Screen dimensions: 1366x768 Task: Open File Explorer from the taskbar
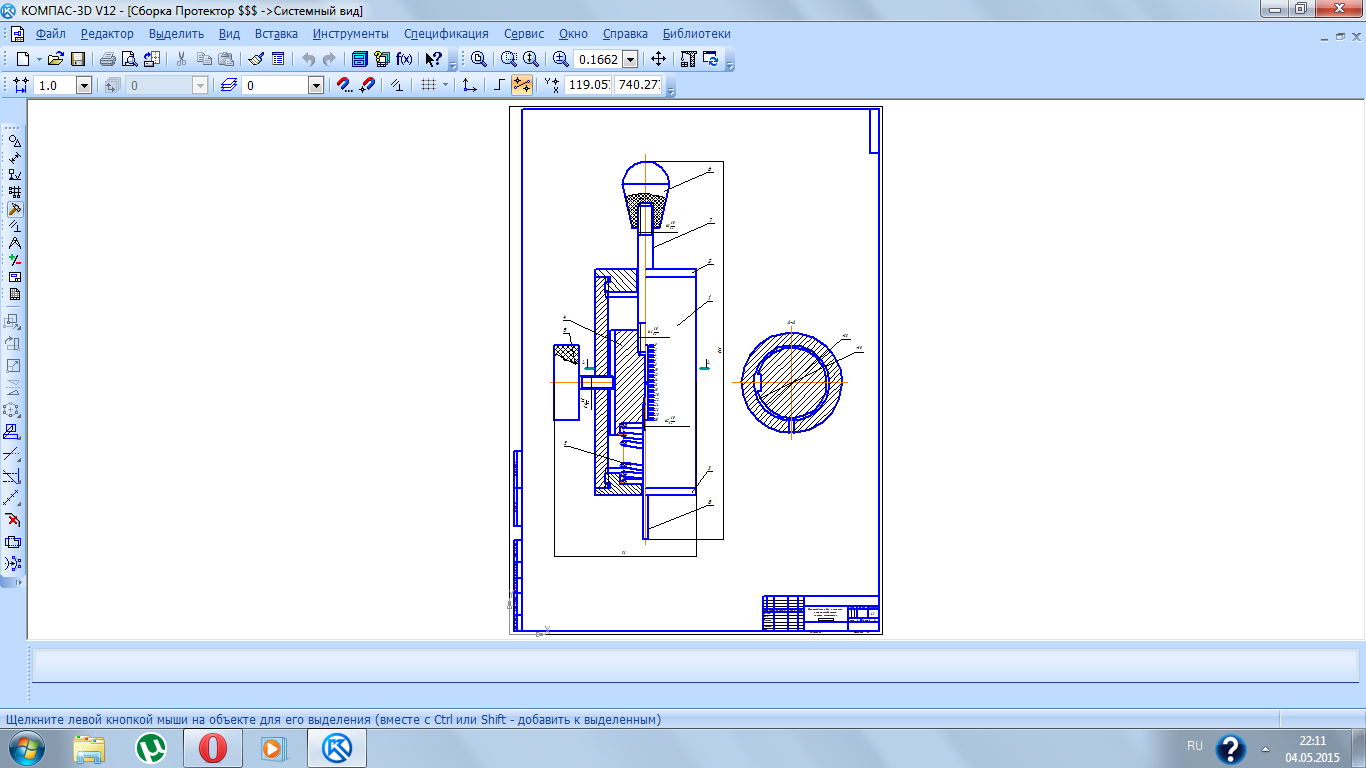(90, 748)
